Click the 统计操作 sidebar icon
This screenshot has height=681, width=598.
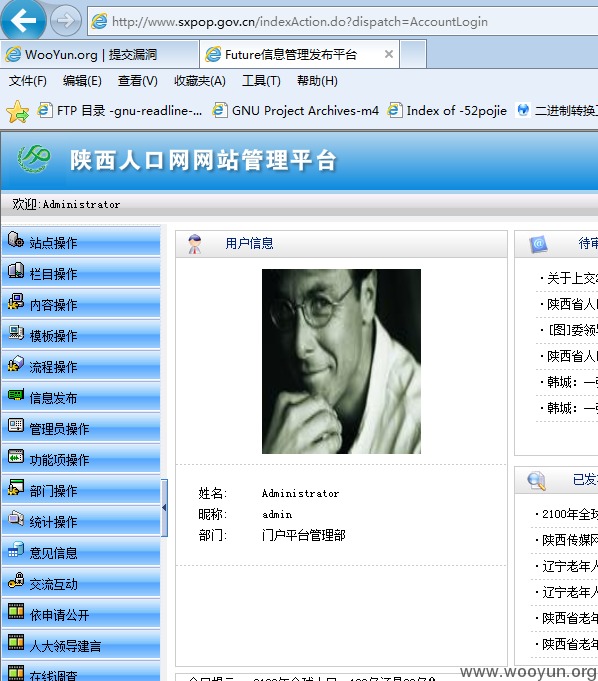pos(16,518)
